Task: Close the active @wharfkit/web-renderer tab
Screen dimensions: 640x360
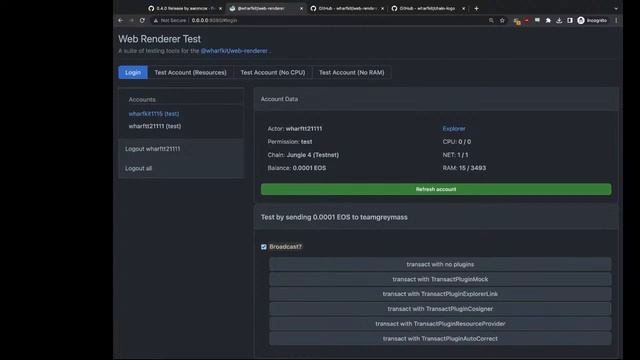Action: click(301, 8)
